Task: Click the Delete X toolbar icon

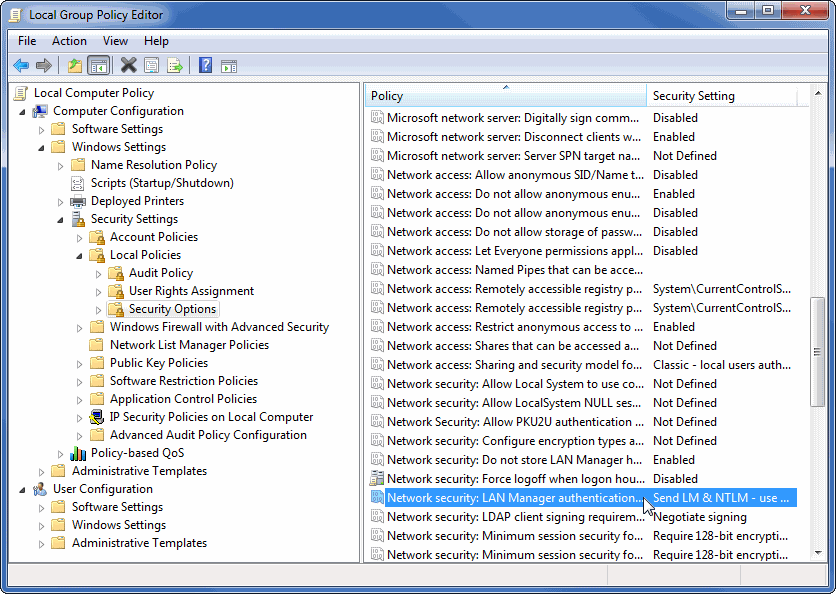Action: point(128,66)
